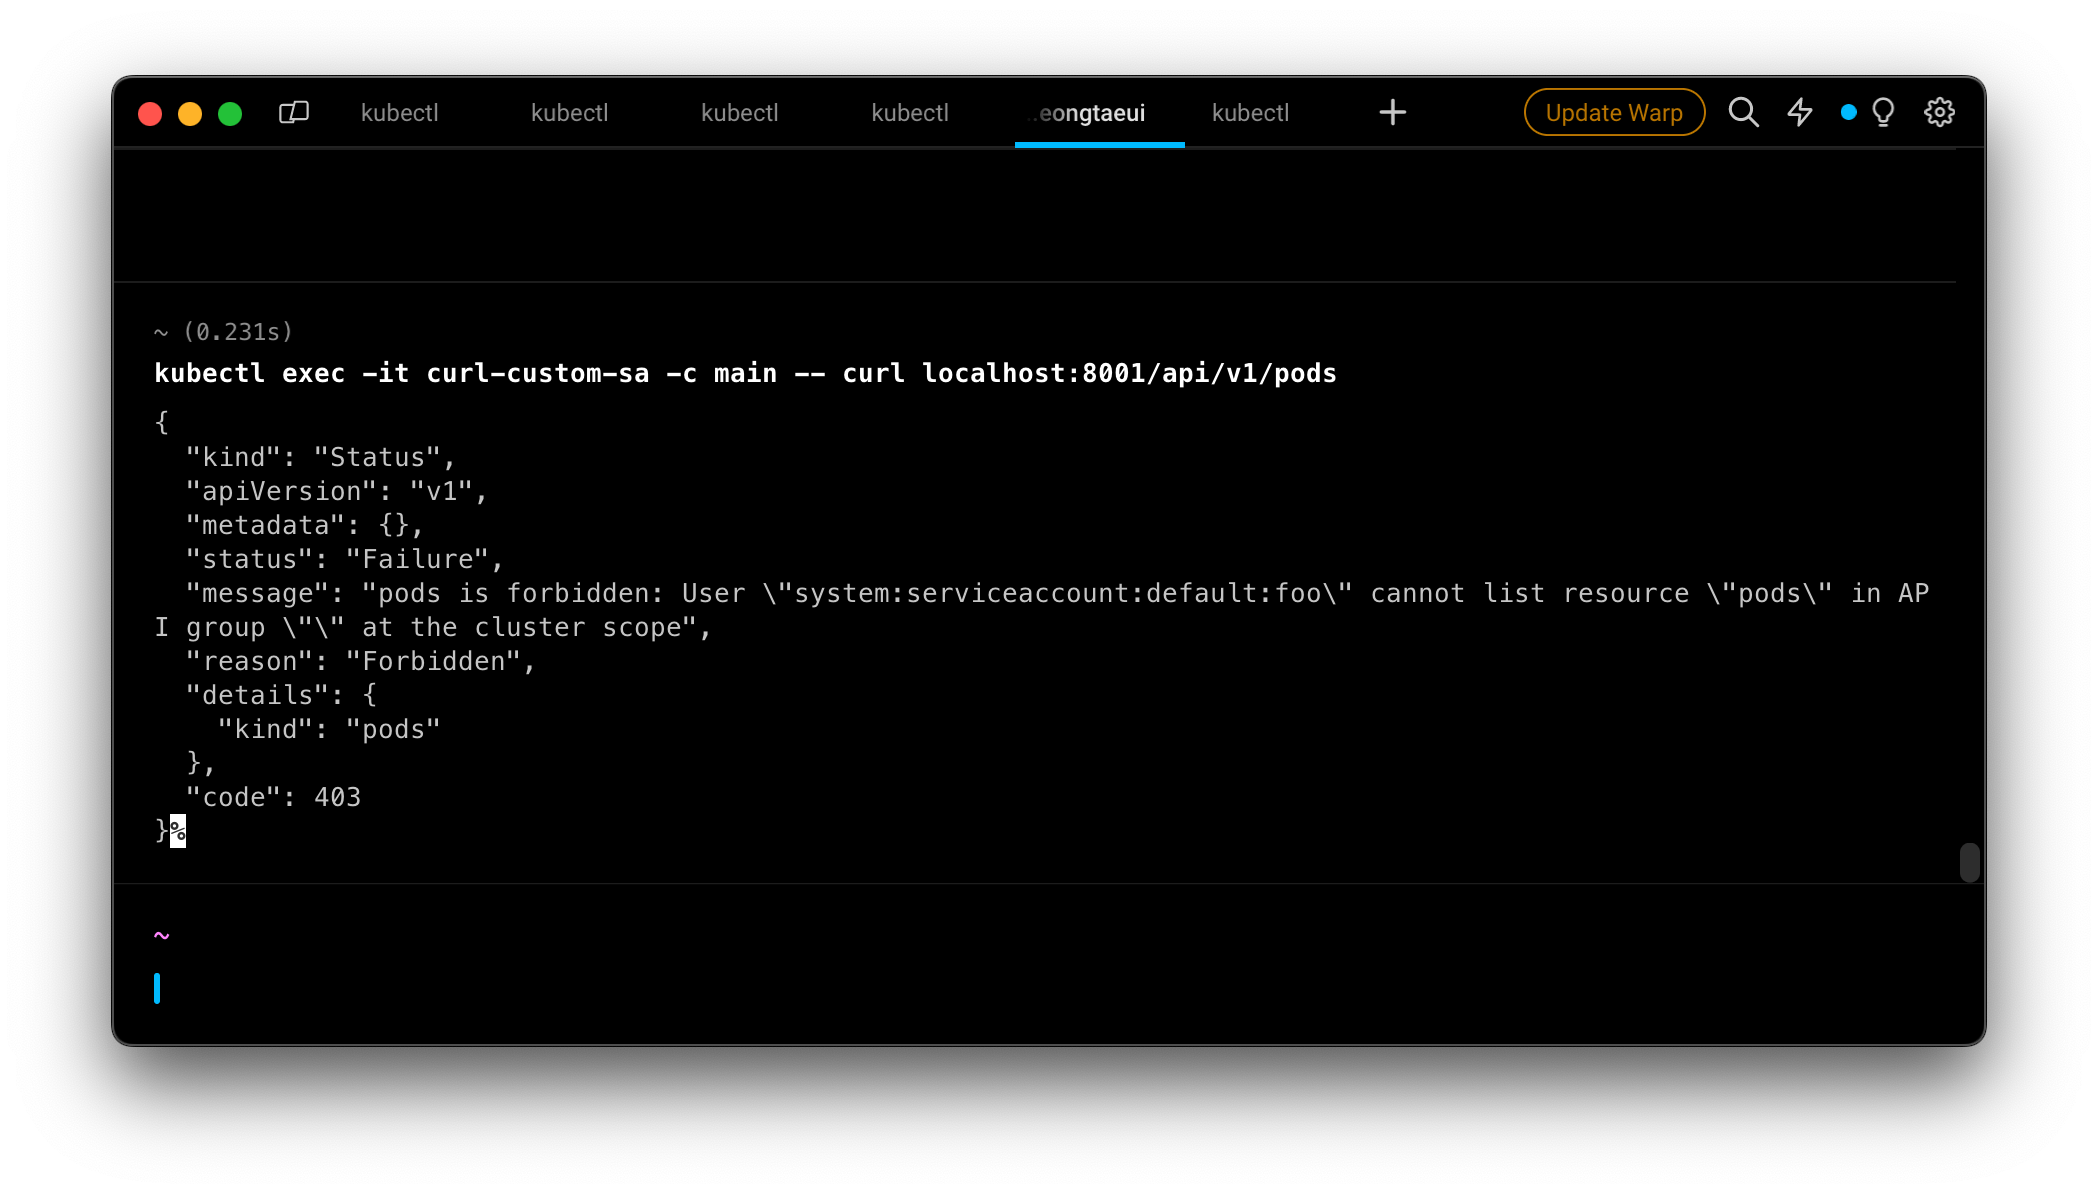Select the kubectl exec command line
Screen dimensions: 2098x1194
point(745,373)
